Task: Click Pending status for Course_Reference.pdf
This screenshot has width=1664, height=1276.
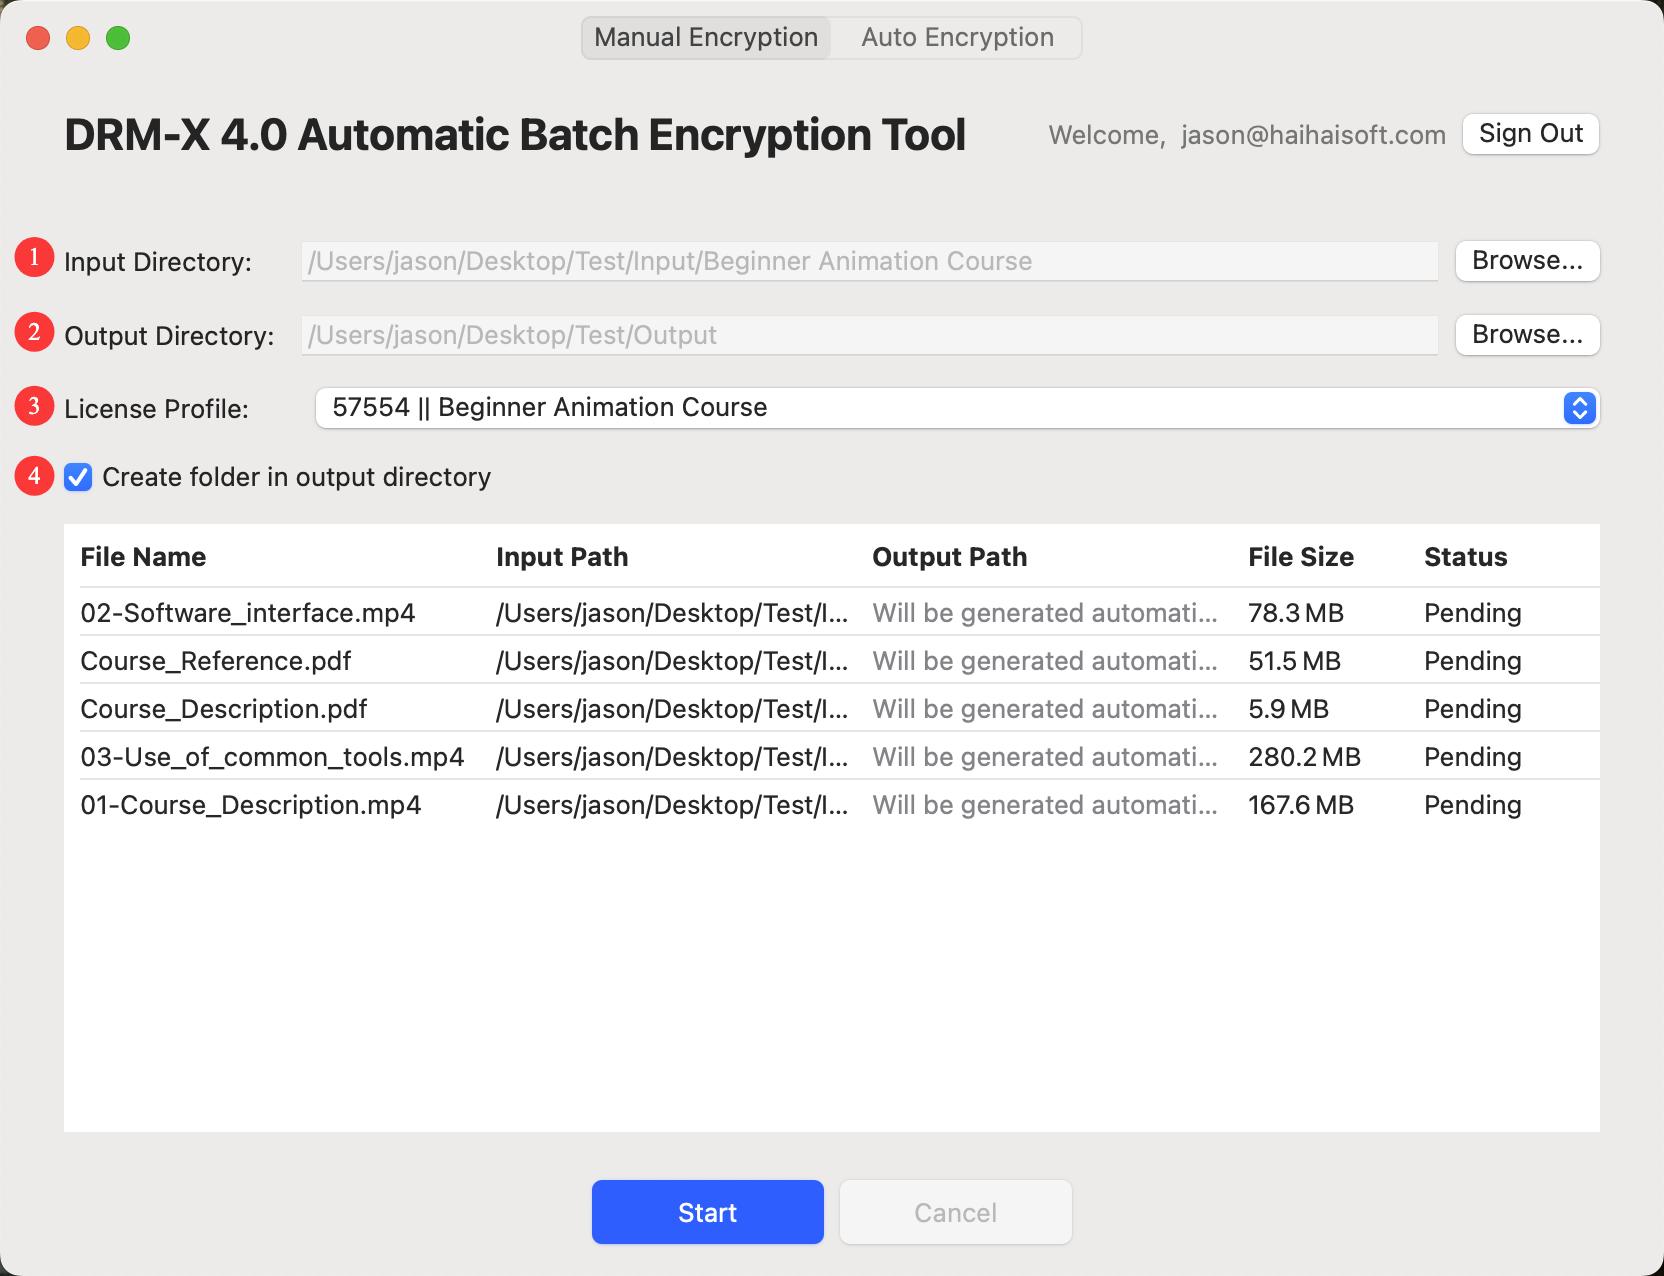Action: (x=1472, y=661)
